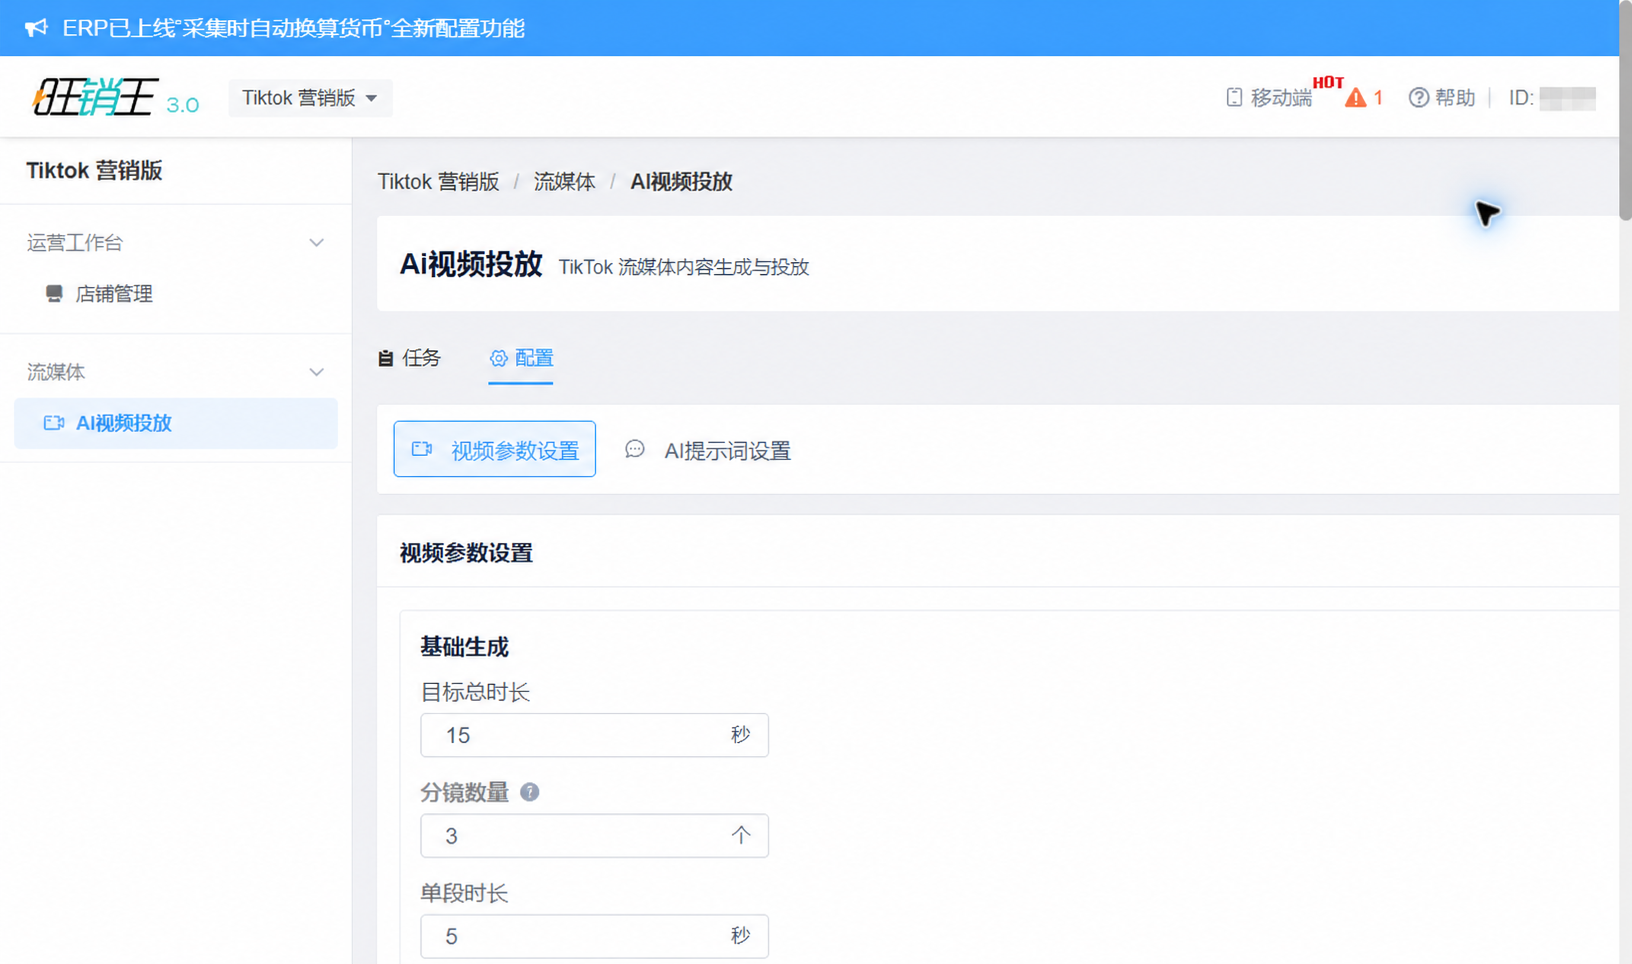Image resolution: width=1632 pixels, height=964 pixels.
Task: Click the 单段时长 input field
Action: 595,936
